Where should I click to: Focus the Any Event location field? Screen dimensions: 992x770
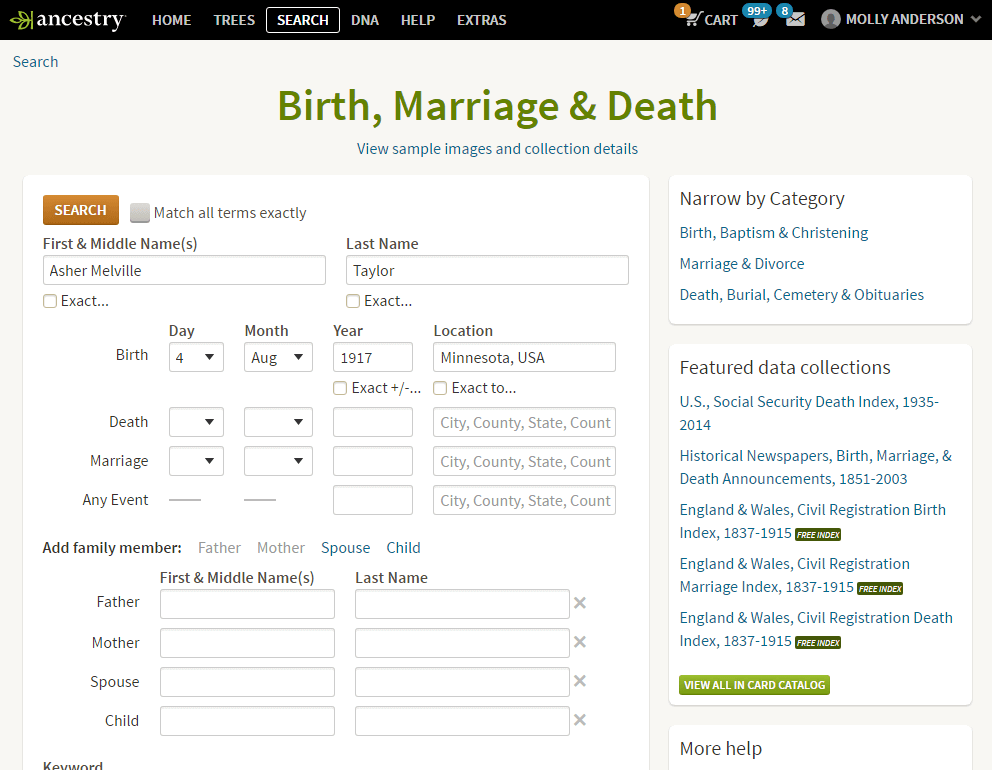[524, 500]
